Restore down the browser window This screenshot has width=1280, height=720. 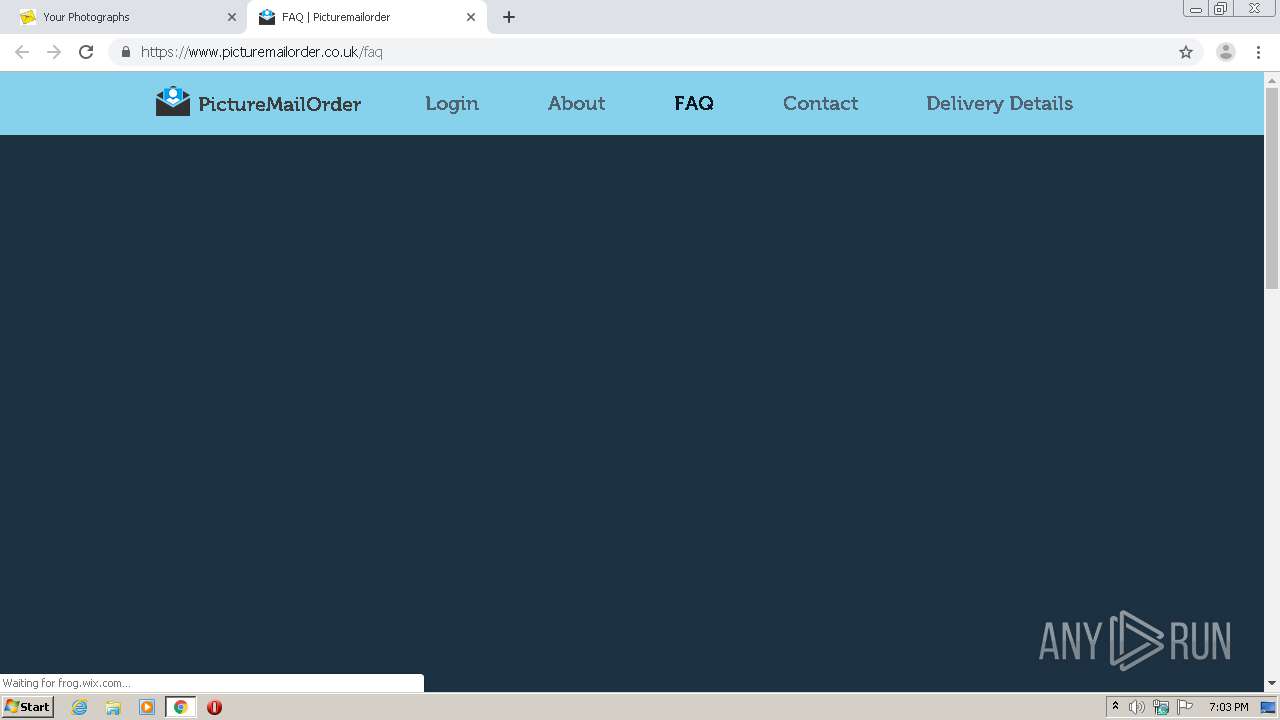click(1221, 8)
